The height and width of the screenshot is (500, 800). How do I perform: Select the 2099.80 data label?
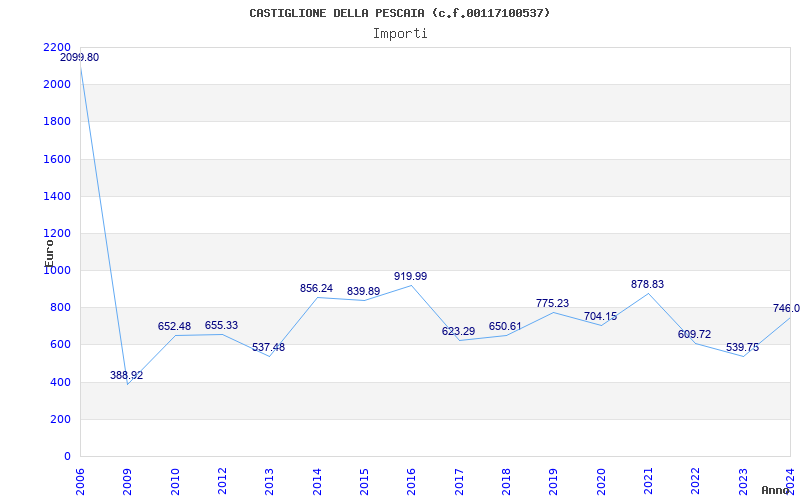pos(80,58)
